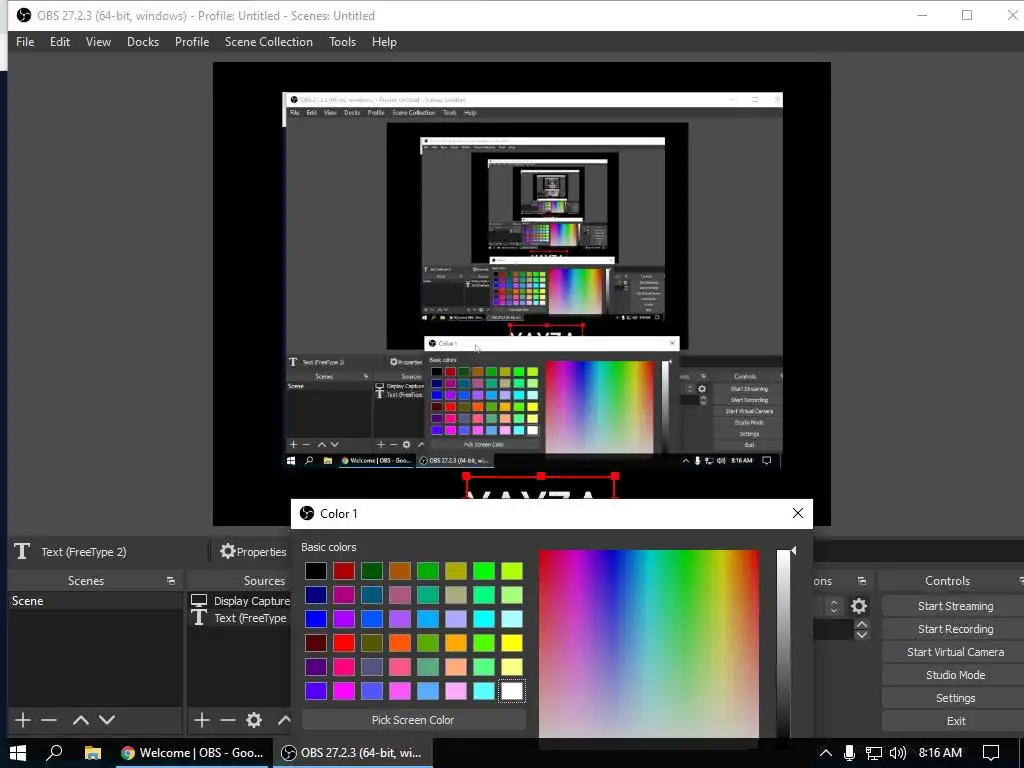Switch to the Welcome | OBS Chrome taskbar window
The image size is (1024, 768).
click(193, 753)
